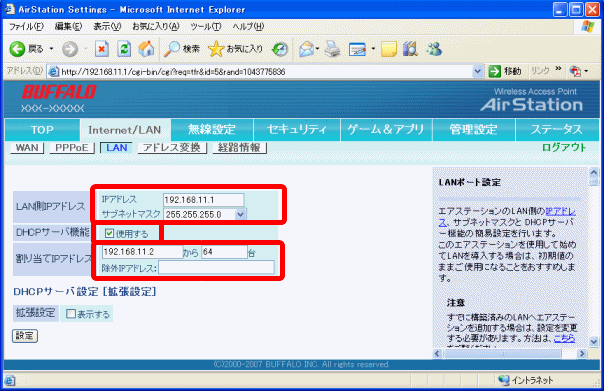Screen dimensions: 604x391
Task: Switch to the セキュリティ tab
Action: pos(297,130)
